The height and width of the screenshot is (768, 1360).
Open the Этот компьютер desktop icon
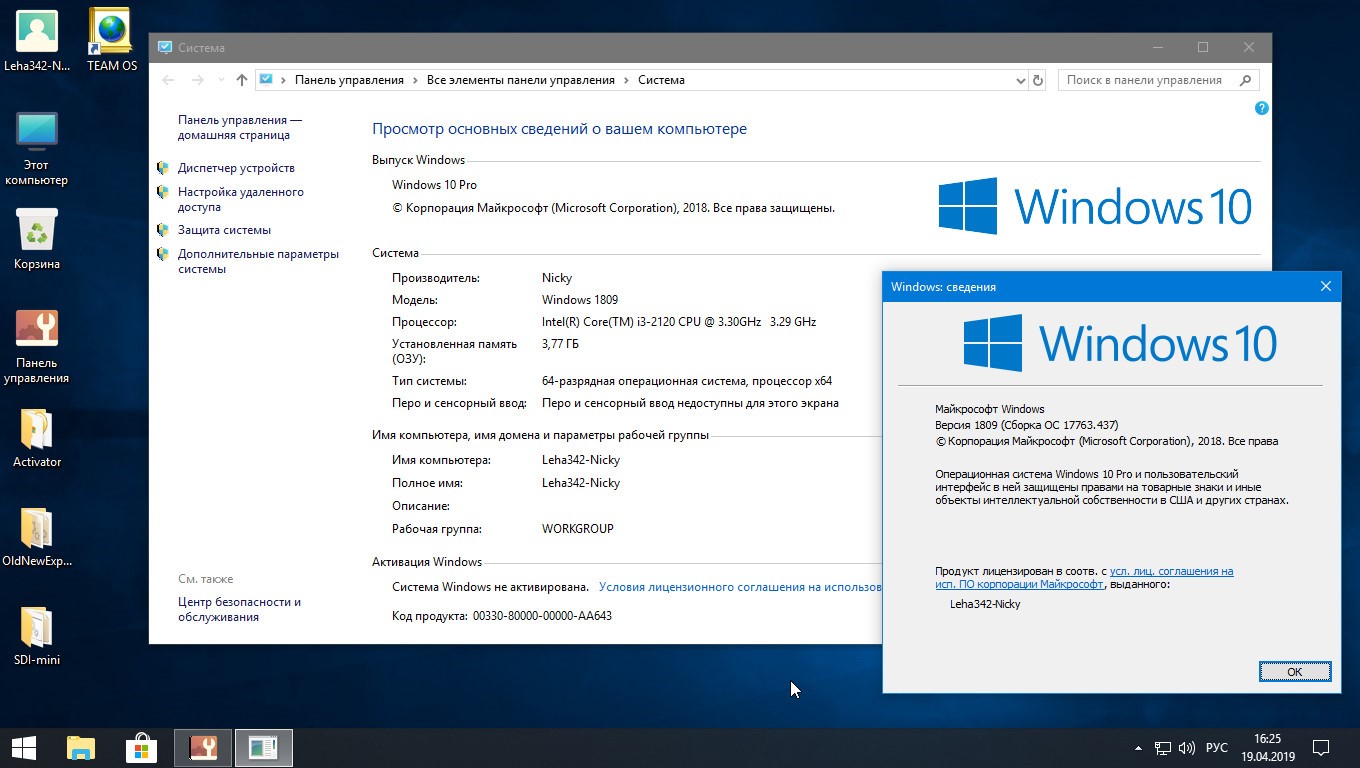37,148
